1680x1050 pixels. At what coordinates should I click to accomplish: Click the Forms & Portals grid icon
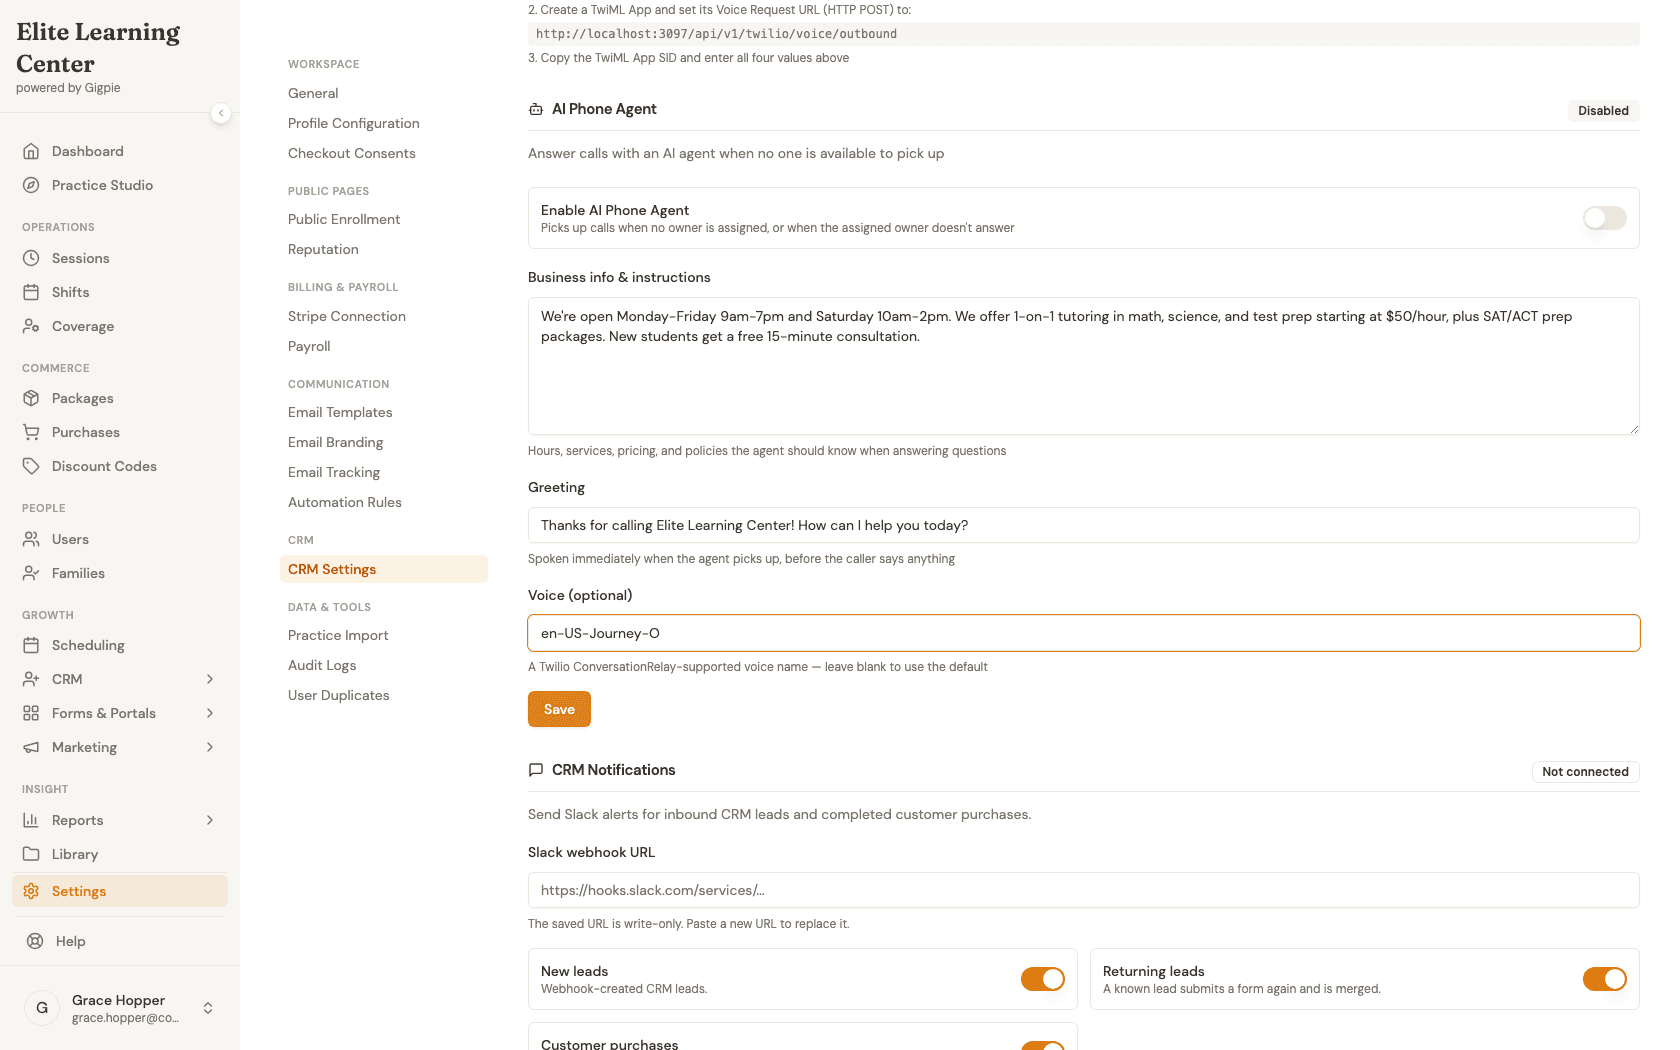(x=31, y=713)
